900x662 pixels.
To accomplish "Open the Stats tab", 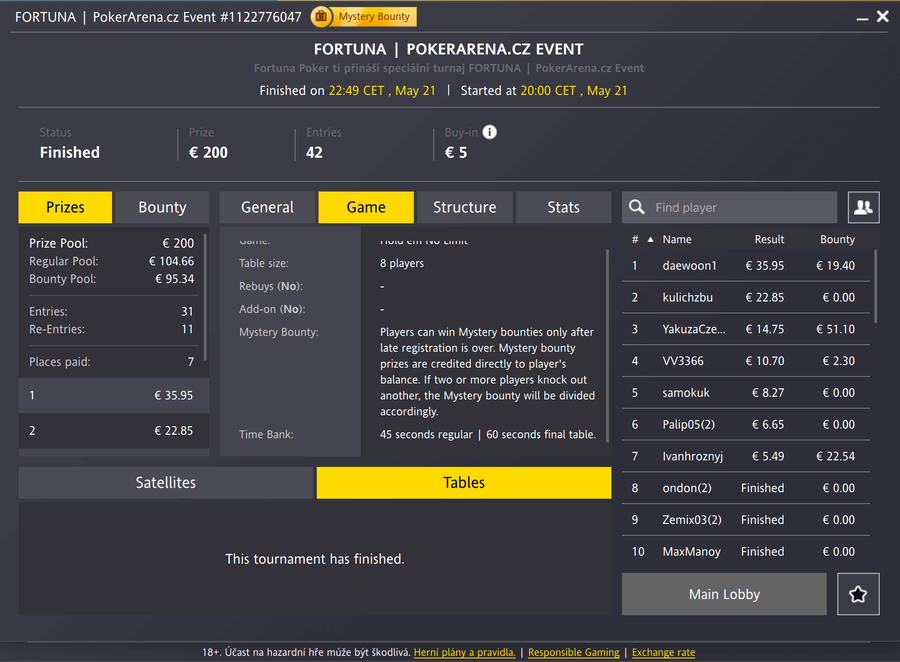I will [564, 207].
